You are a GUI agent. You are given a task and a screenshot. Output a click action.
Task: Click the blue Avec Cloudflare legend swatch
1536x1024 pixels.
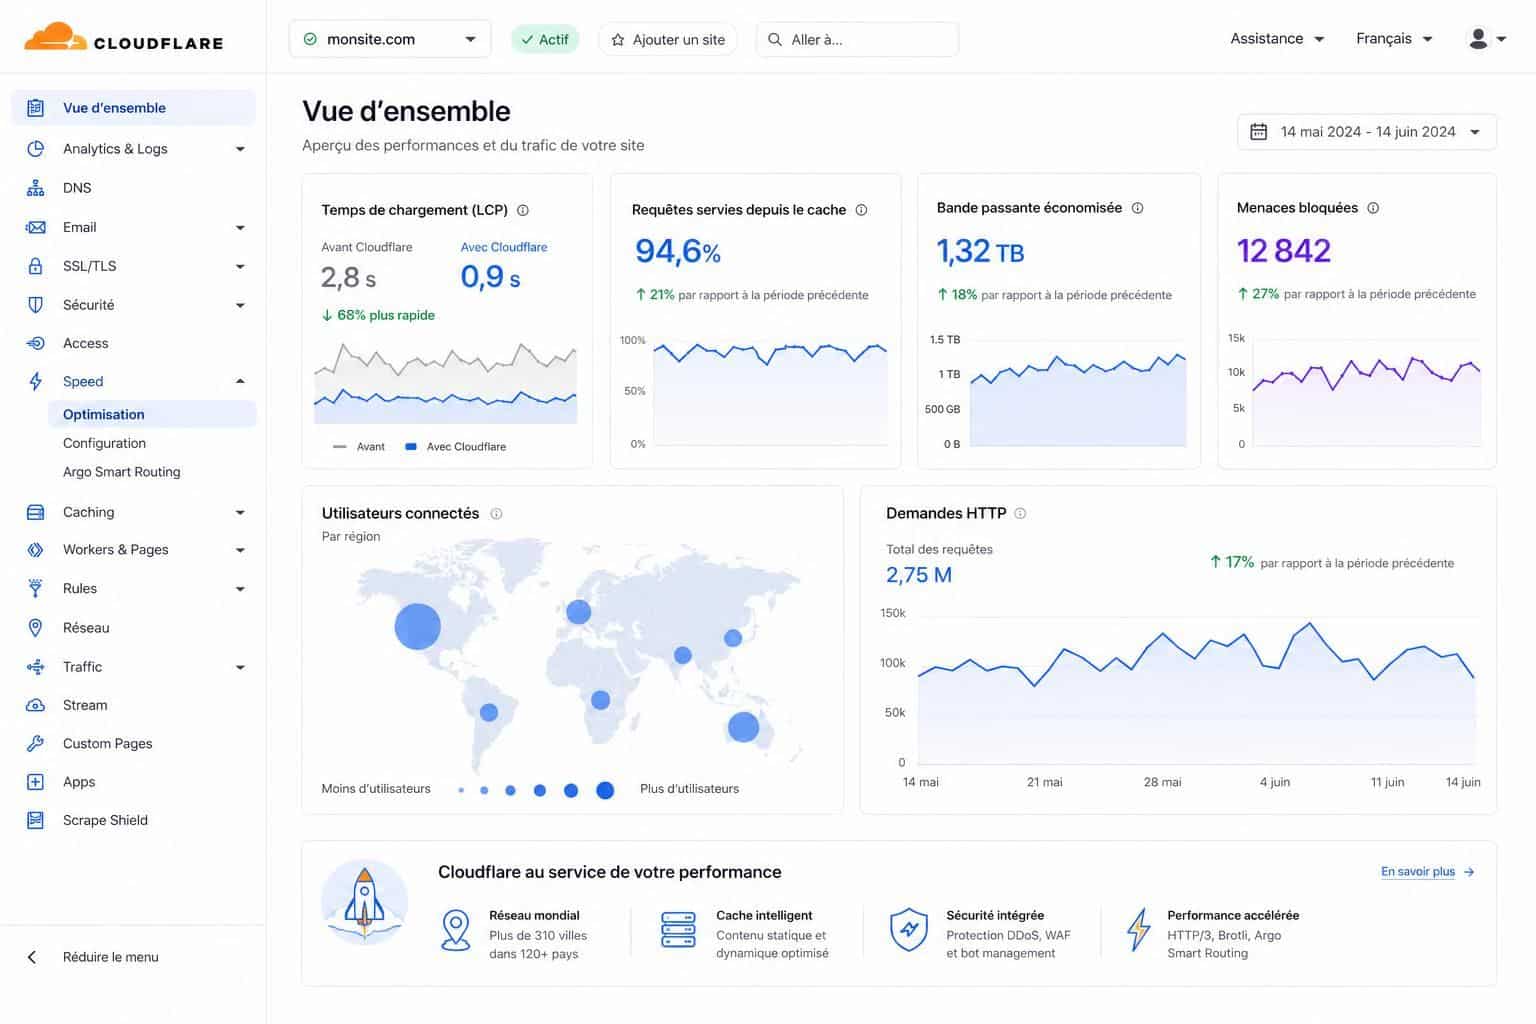click(411, 447)
